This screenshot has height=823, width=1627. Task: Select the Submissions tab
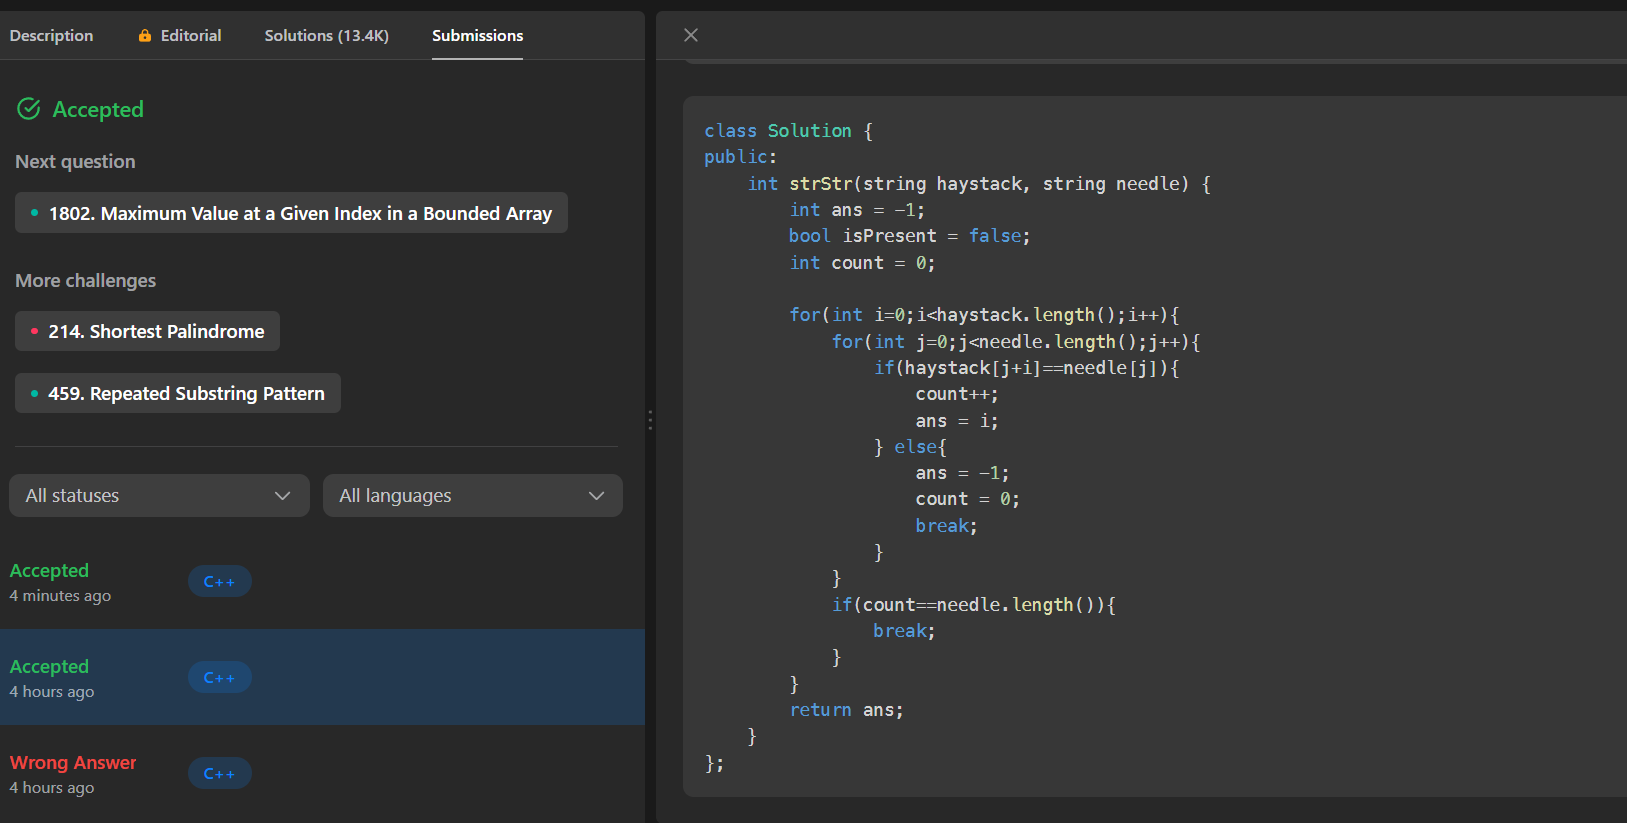[477, 36]
